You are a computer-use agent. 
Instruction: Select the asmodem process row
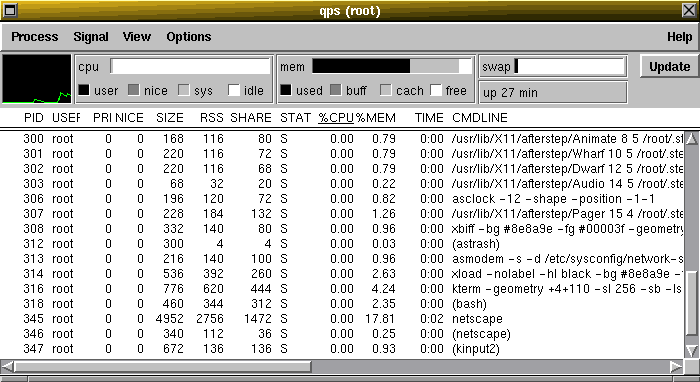click(x=342, y=259)
